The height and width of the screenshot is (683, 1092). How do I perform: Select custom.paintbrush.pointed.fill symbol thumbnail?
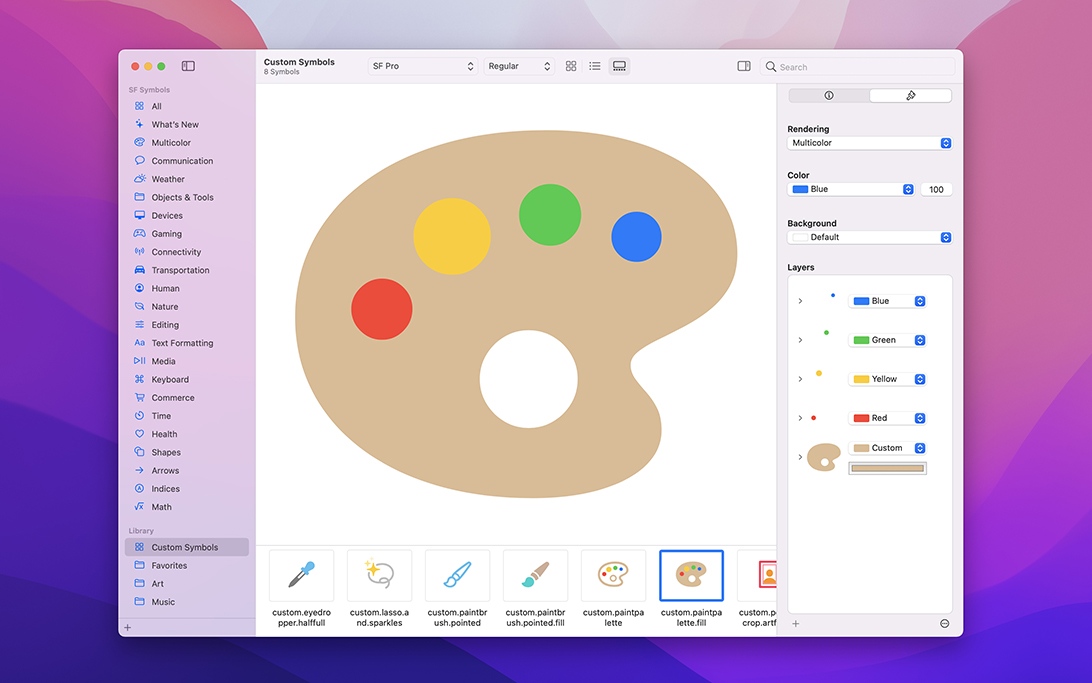coord(536,576)
